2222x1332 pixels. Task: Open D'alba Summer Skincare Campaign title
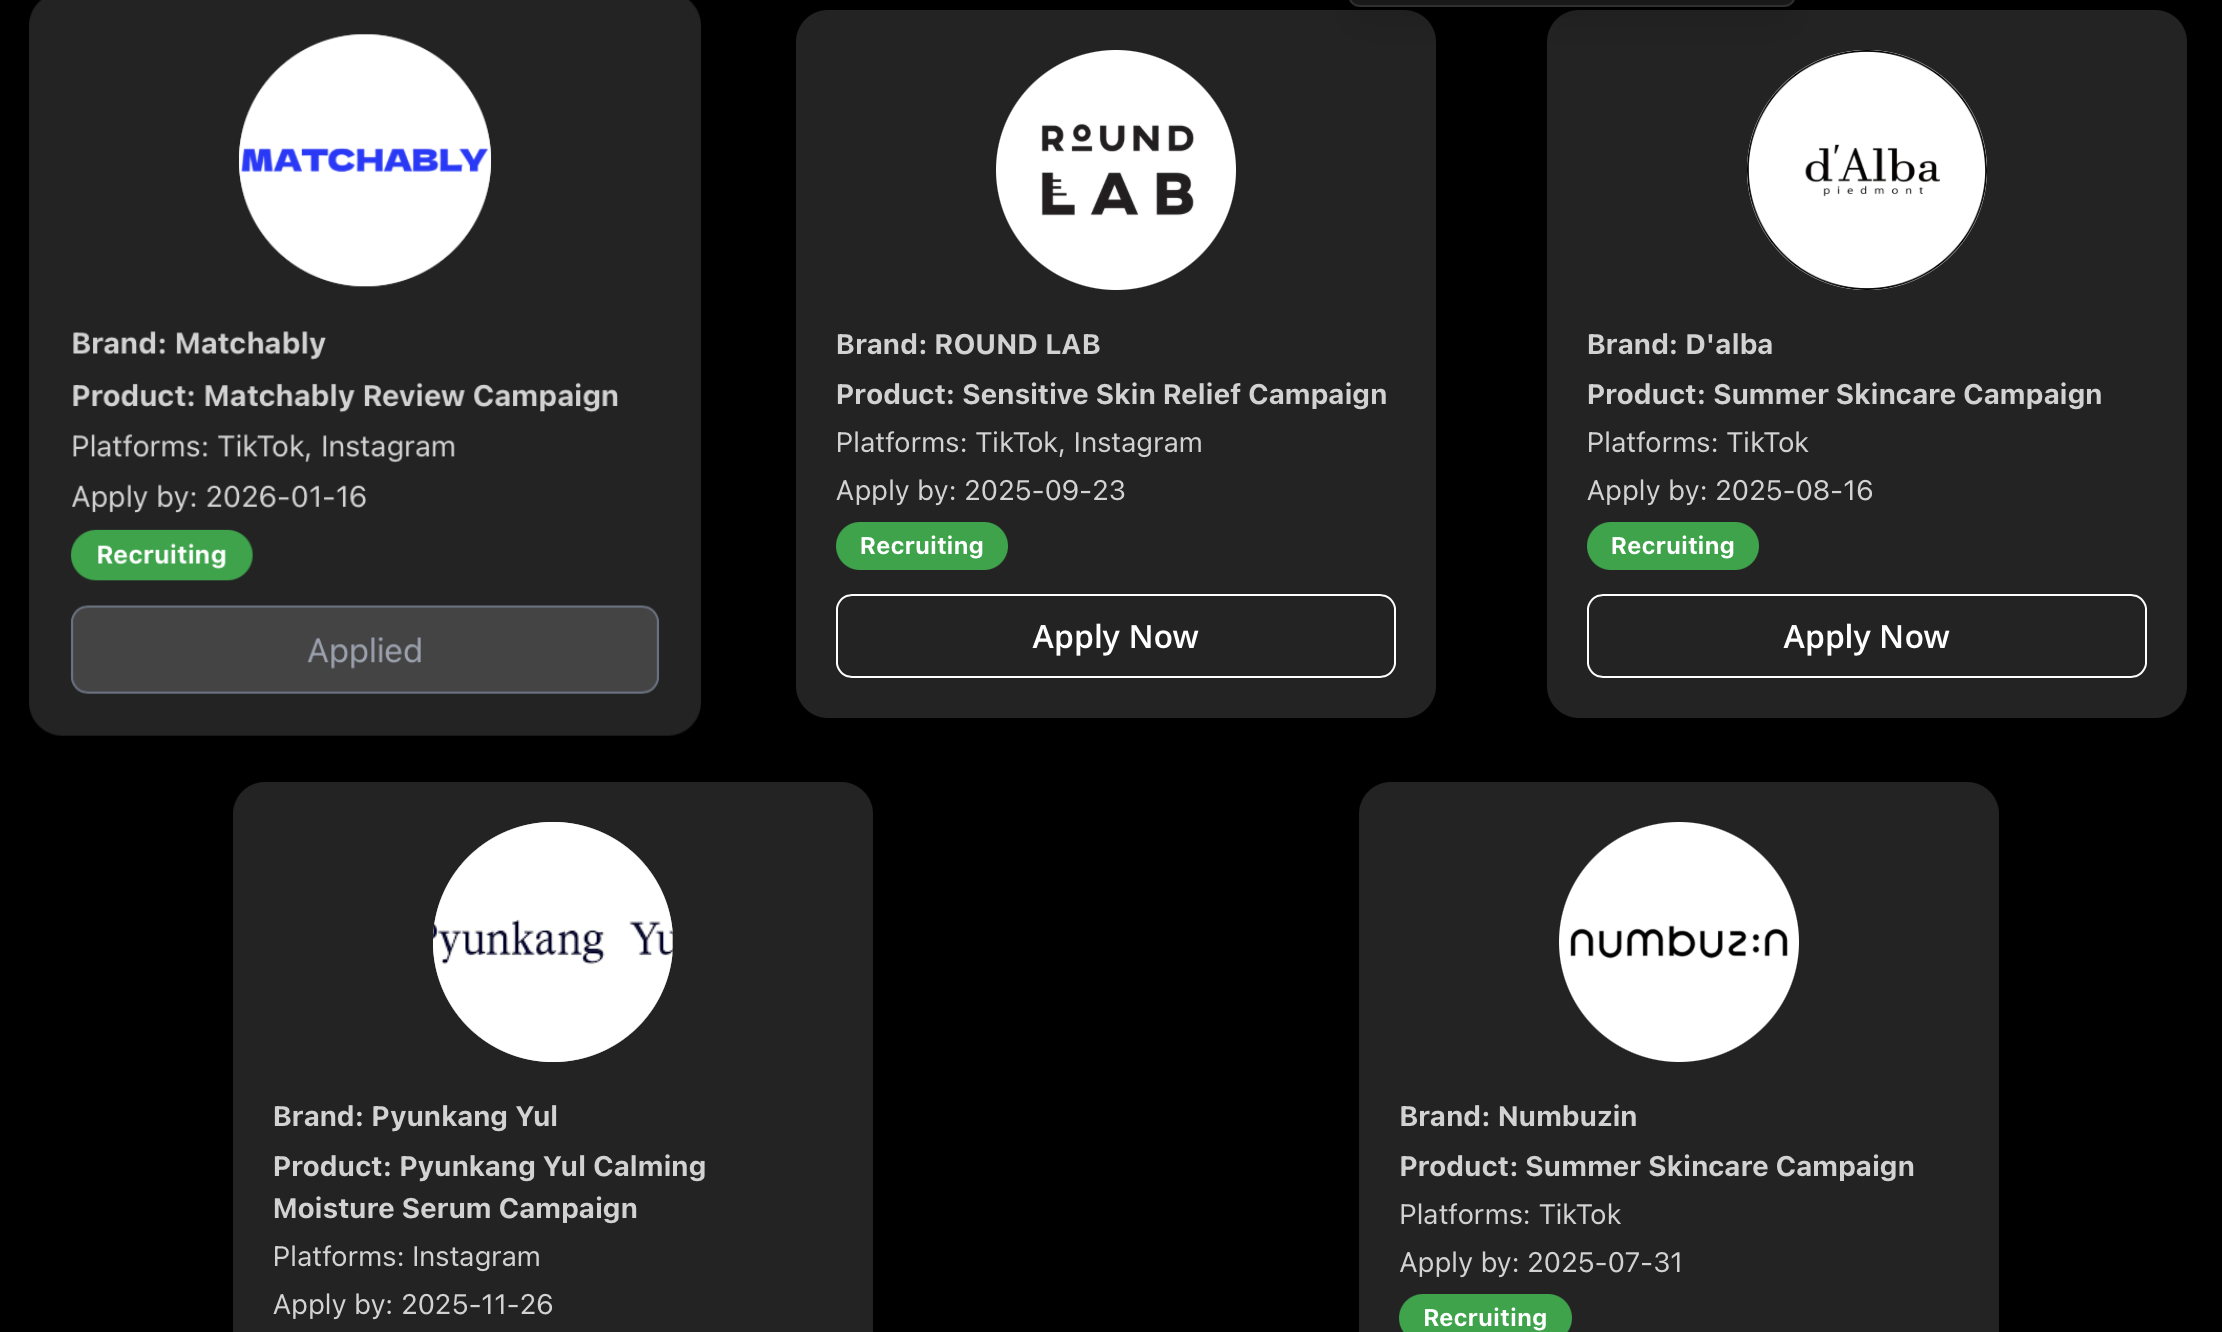1845,394
